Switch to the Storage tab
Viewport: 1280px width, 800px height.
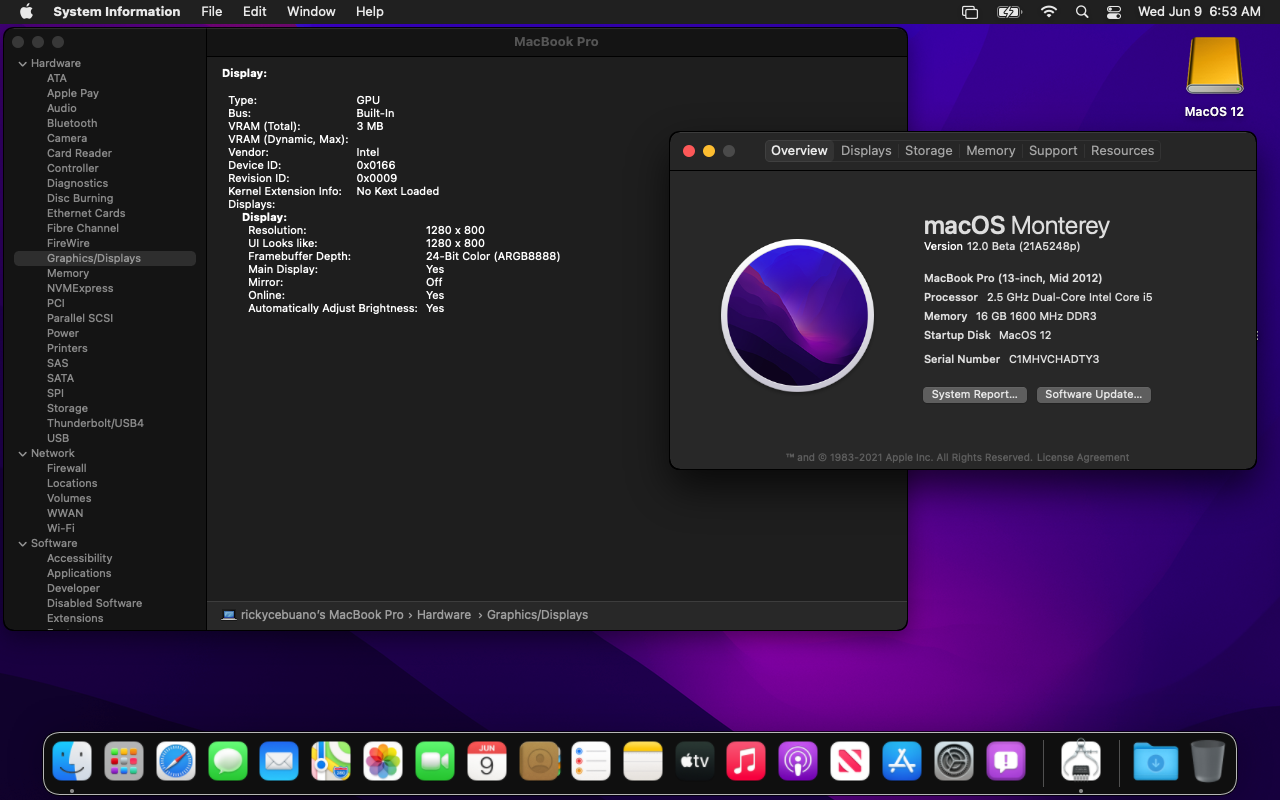pyautogui.click(x=928, y=151)
